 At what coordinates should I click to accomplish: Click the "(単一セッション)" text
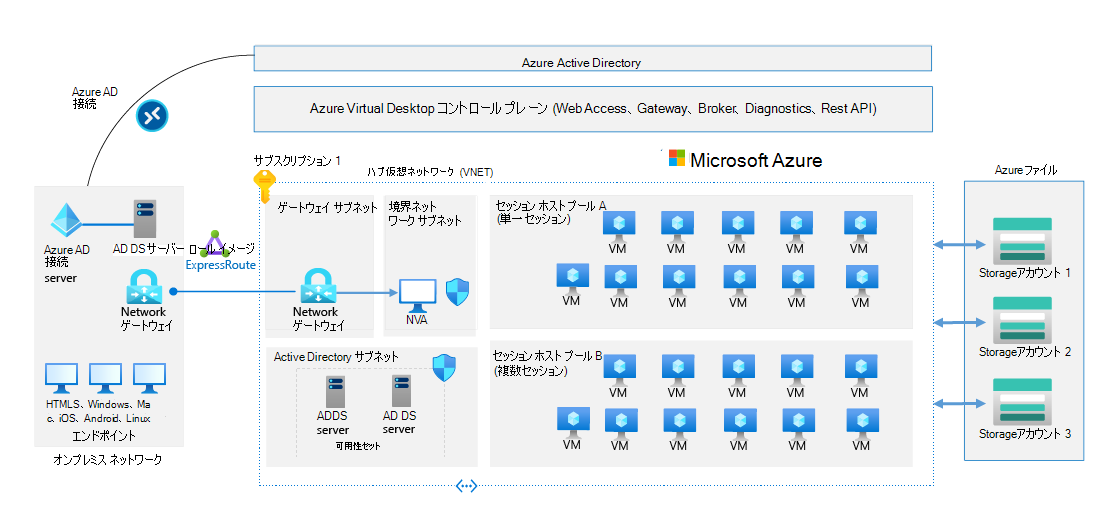(x=533, y=220)
